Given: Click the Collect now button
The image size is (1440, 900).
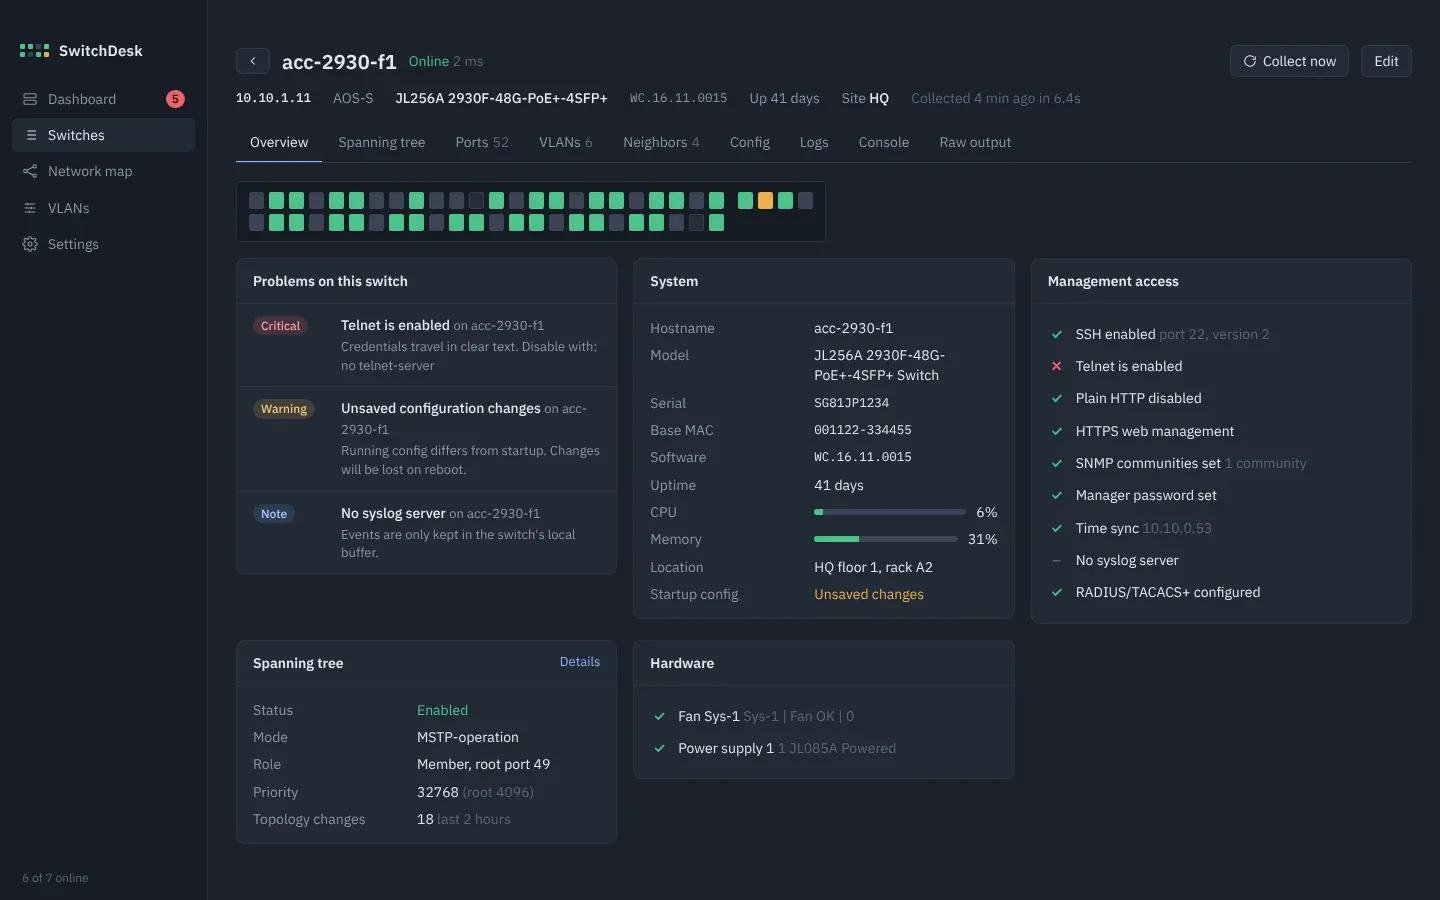Looking at the screenshot, I should tap(1289, 61).
